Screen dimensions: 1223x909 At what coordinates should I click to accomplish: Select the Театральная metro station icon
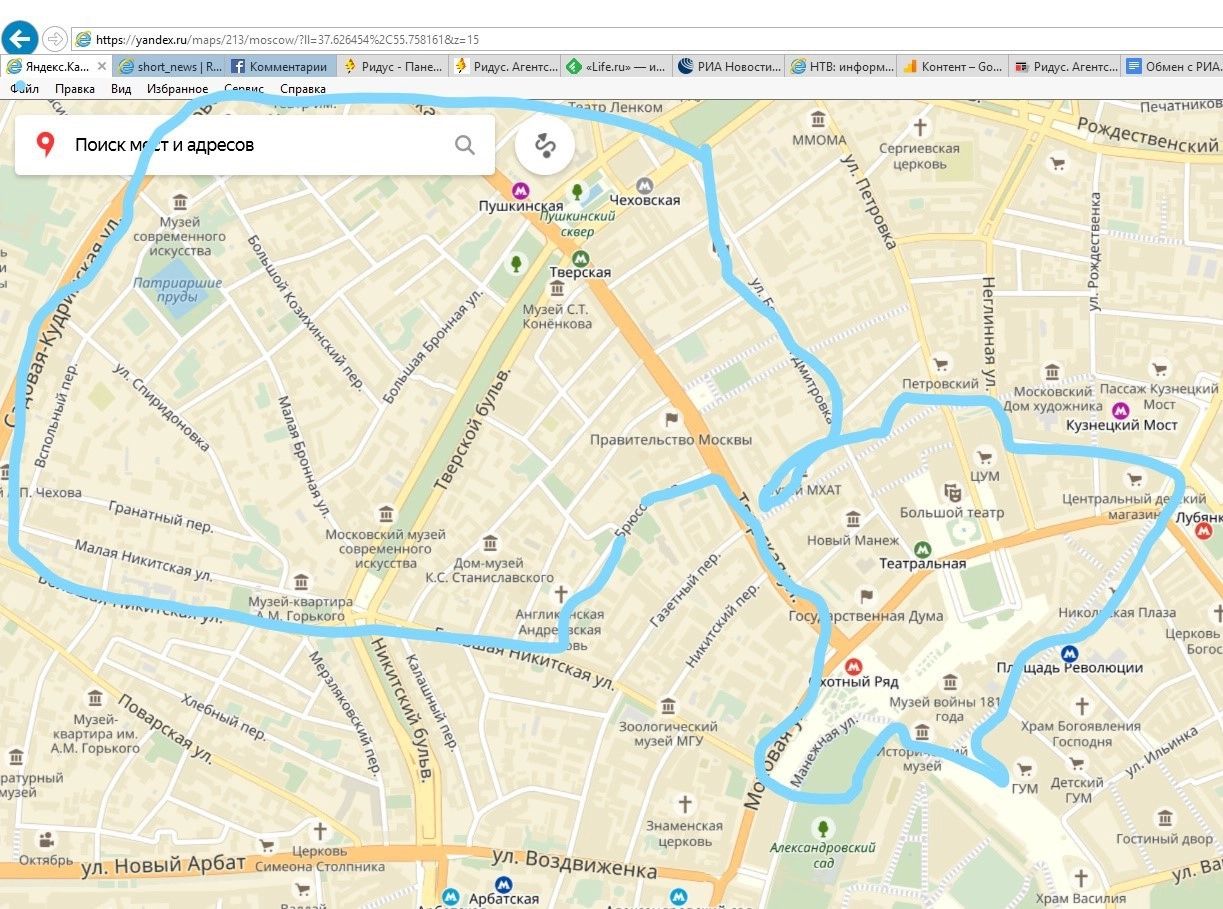(x=923, y=548)
